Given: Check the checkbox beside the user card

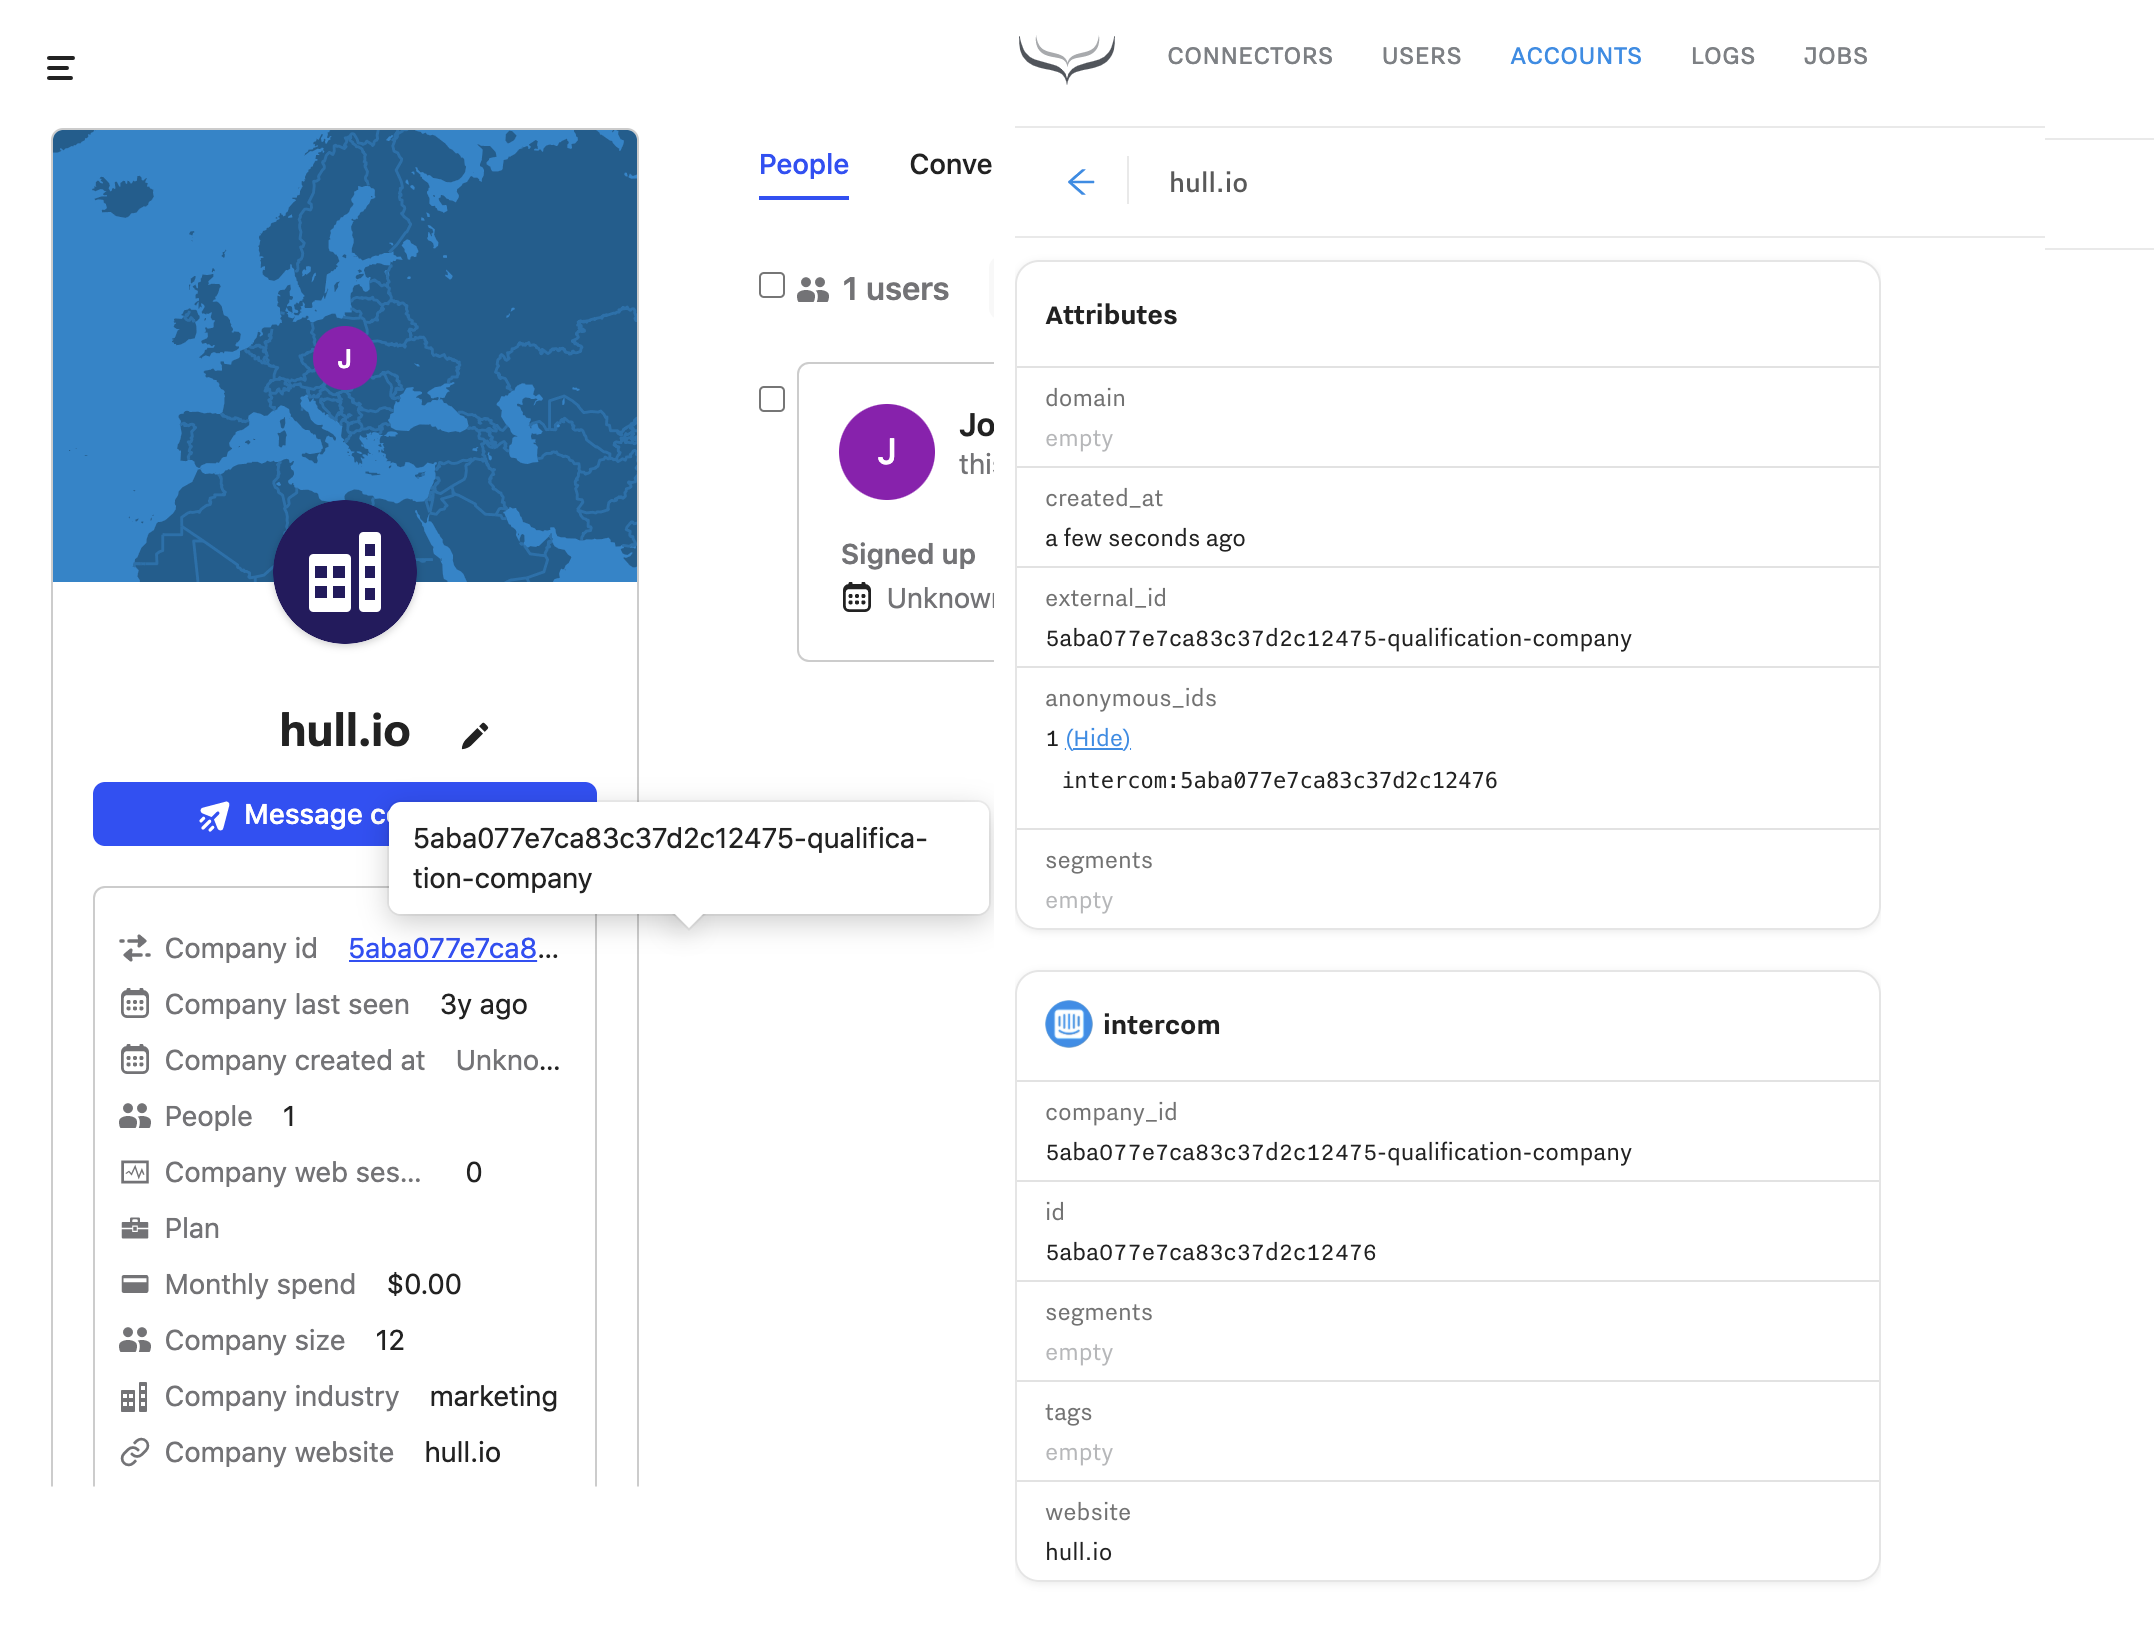Looking at the screenshot, I should (x=772, y=399).
